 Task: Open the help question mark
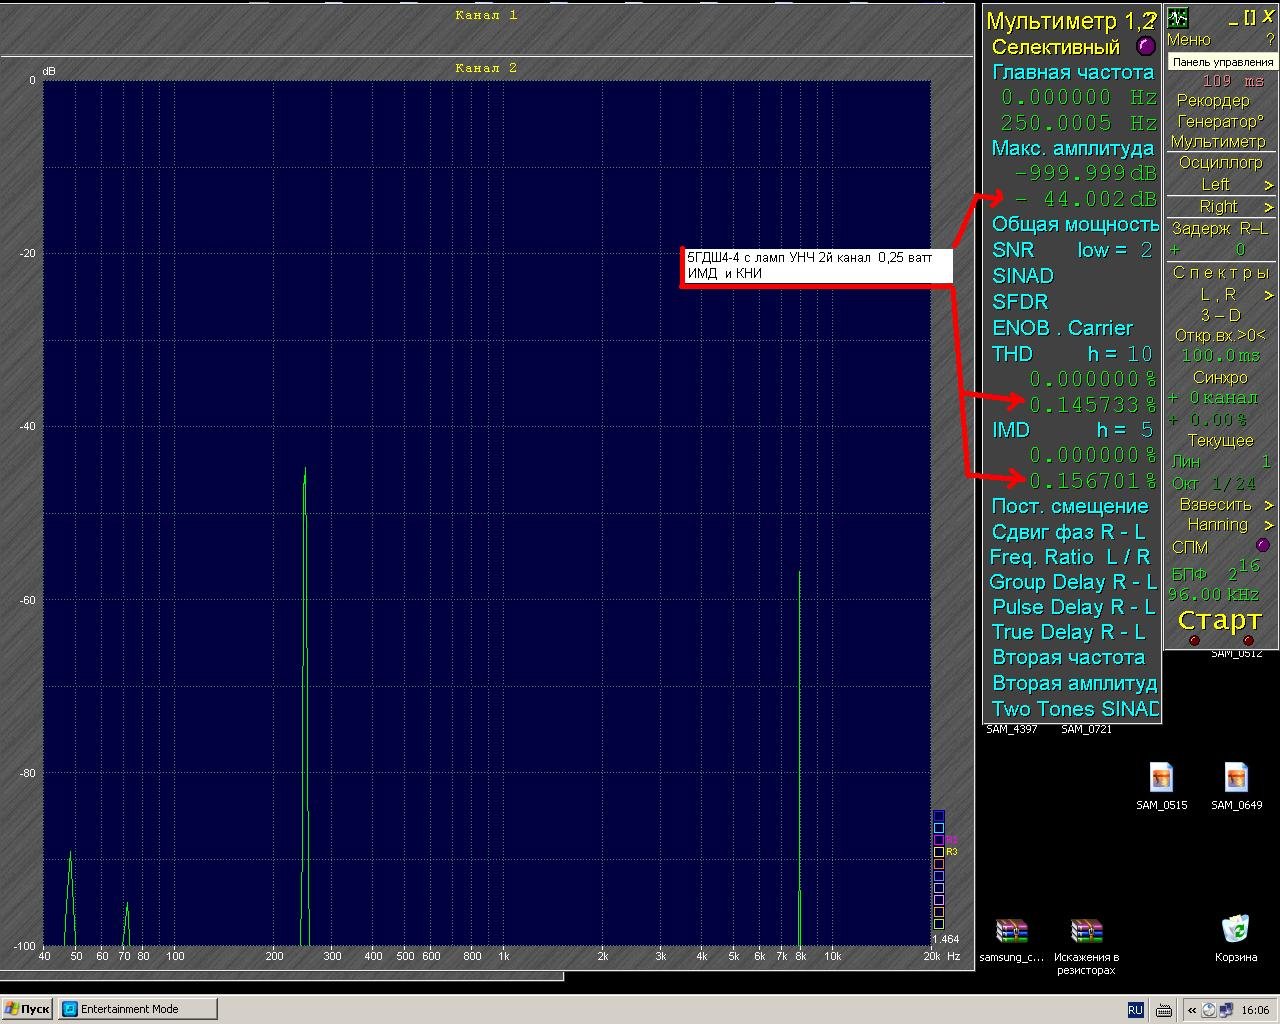click(1270, 40)
